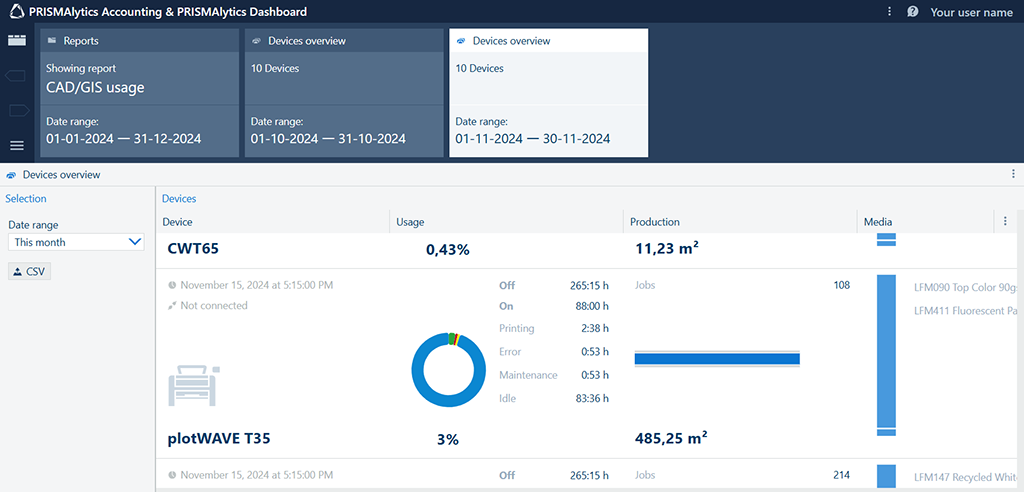
Task: Select the Reports CAD/GIS usage card
Action: (x=140, y=93)
